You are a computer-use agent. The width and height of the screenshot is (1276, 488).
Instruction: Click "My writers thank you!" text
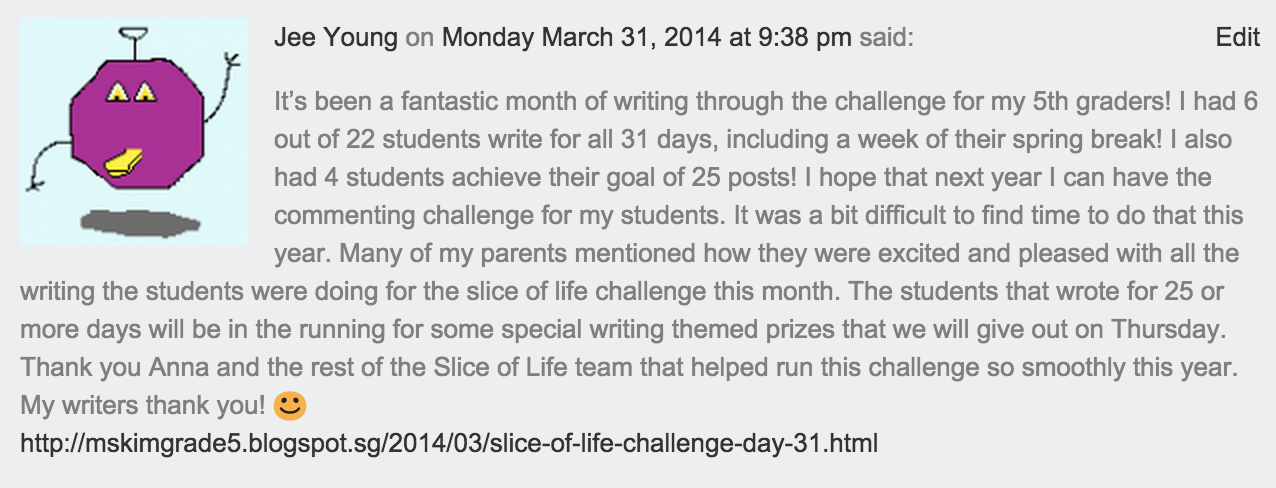click(x=143, y=405)
